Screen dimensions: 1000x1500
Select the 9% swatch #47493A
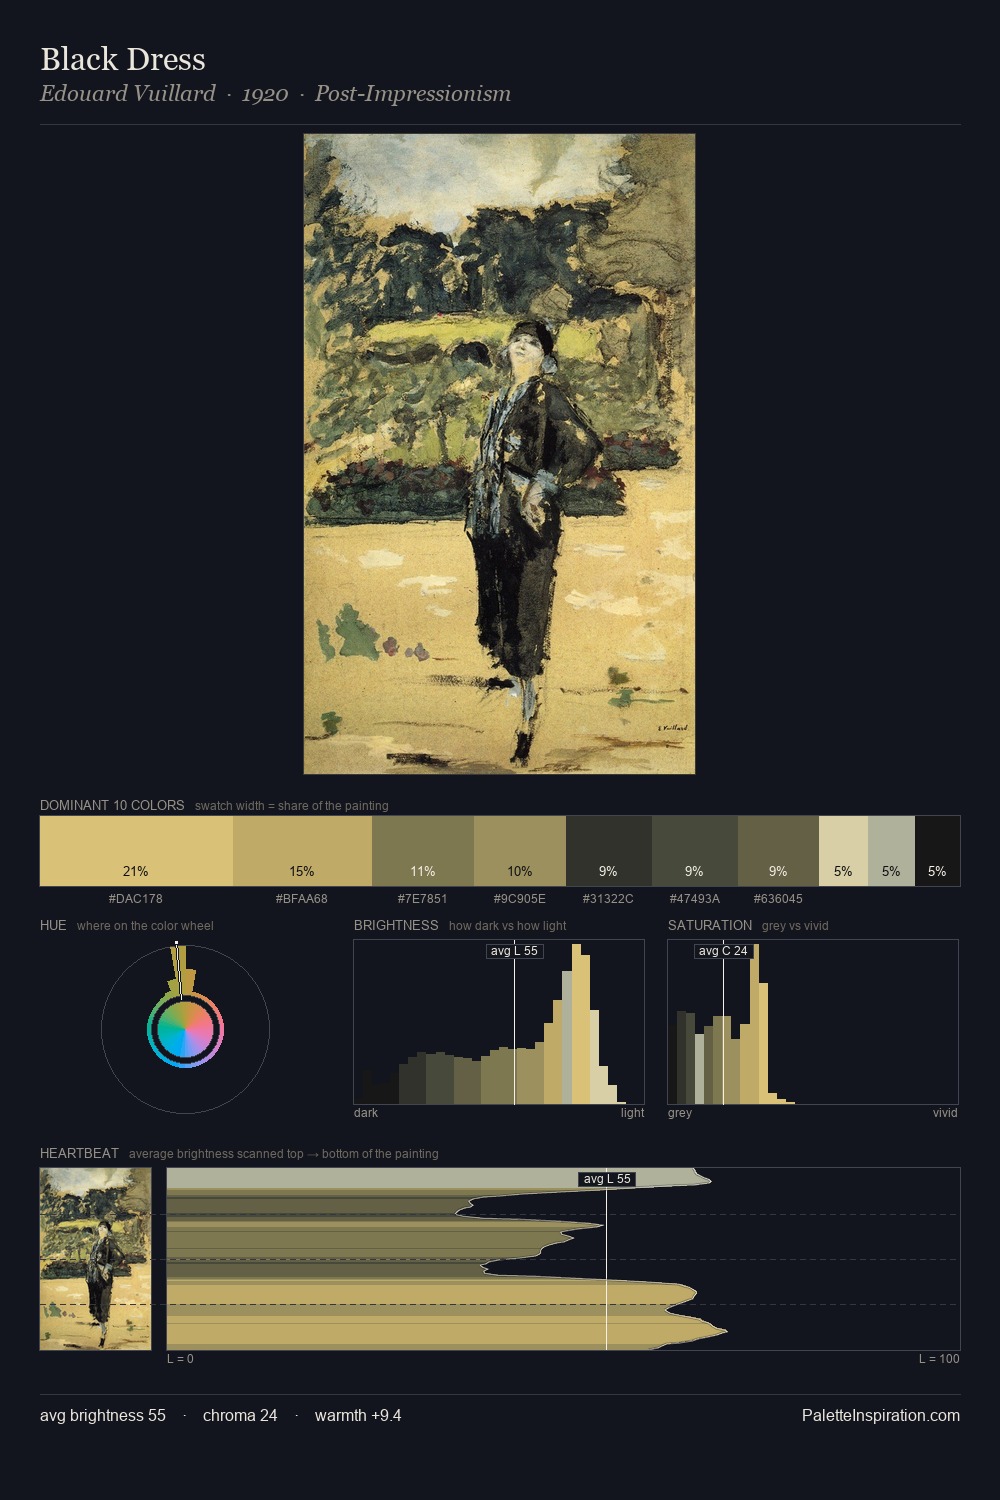point(695,851)
